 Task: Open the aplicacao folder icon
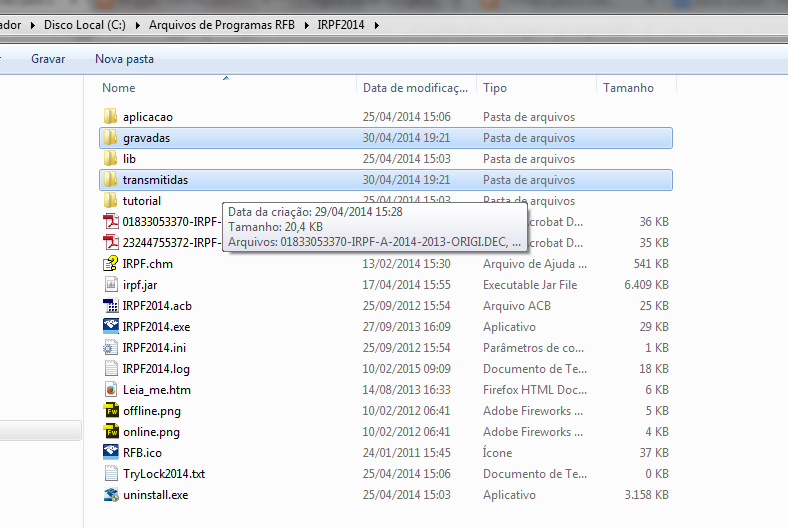pyautogui.click(x=111, y=117)
